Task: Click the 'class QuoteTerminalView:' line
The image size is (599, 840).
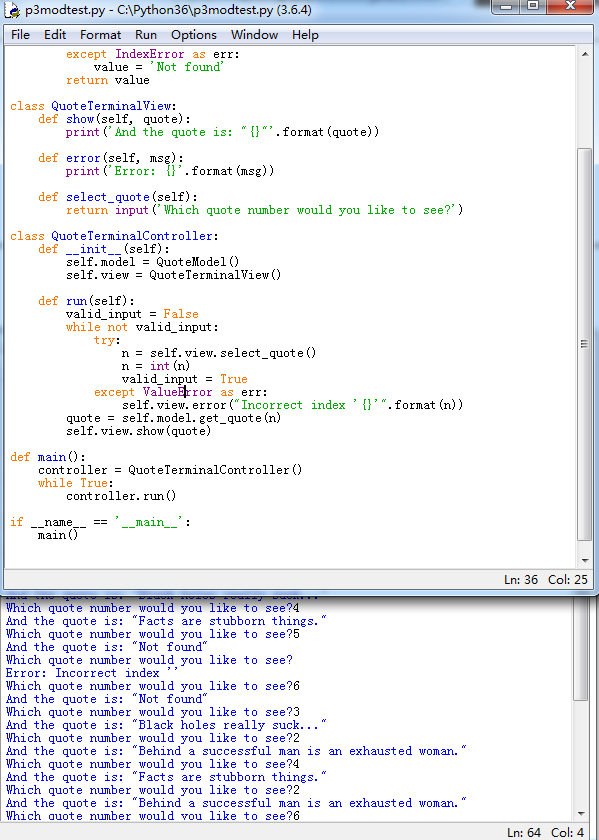Action: tap(93, 106)
